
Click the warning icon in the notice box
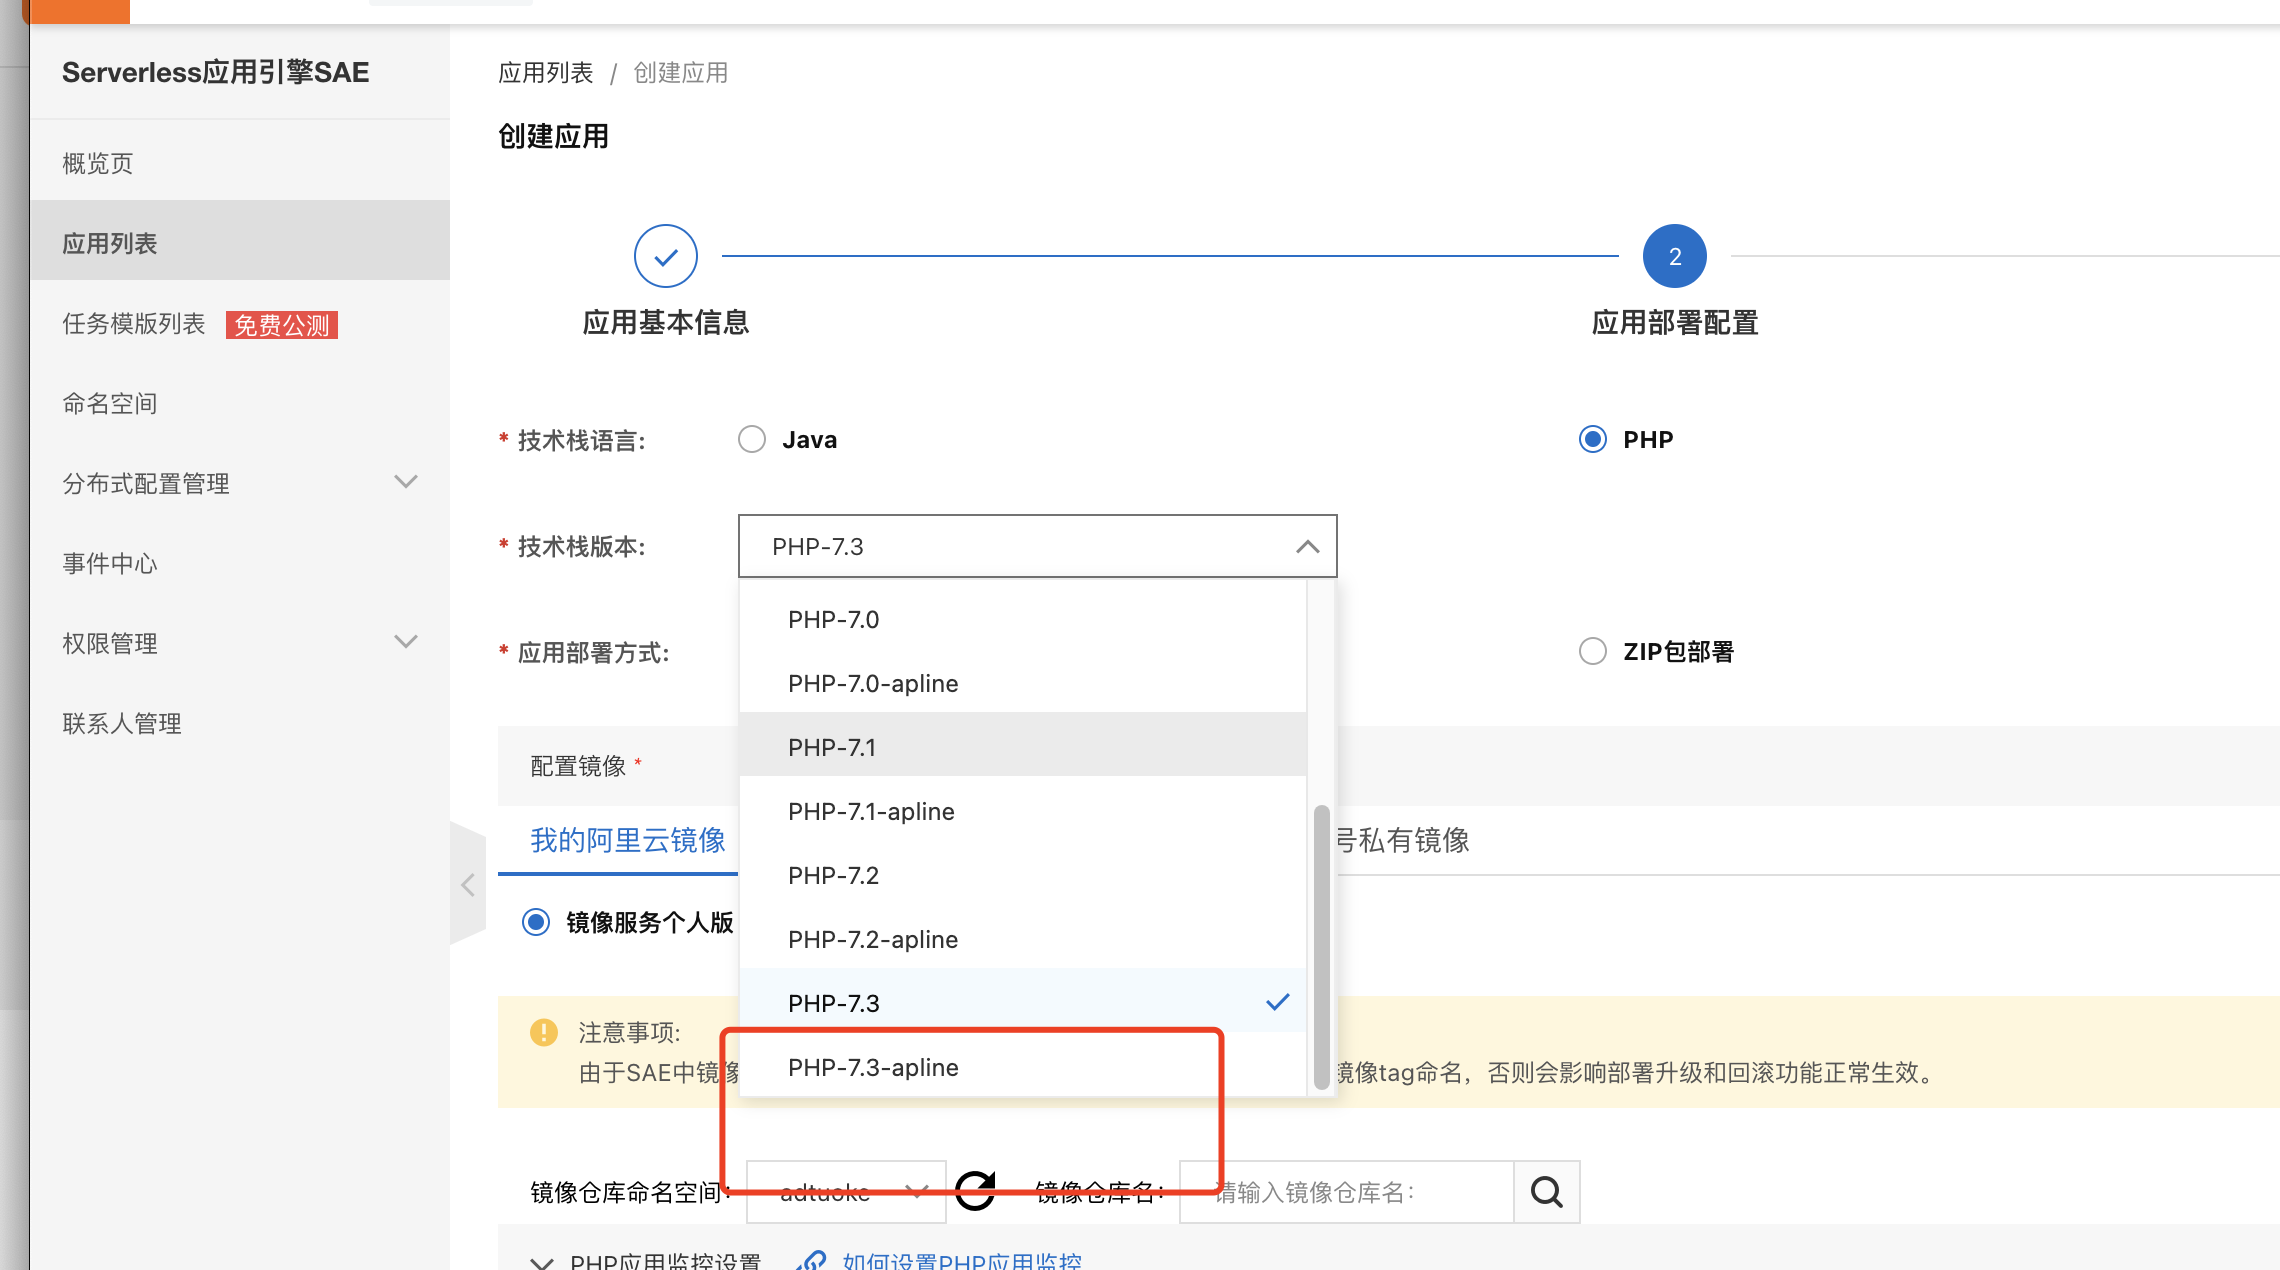pos(543,1032)
